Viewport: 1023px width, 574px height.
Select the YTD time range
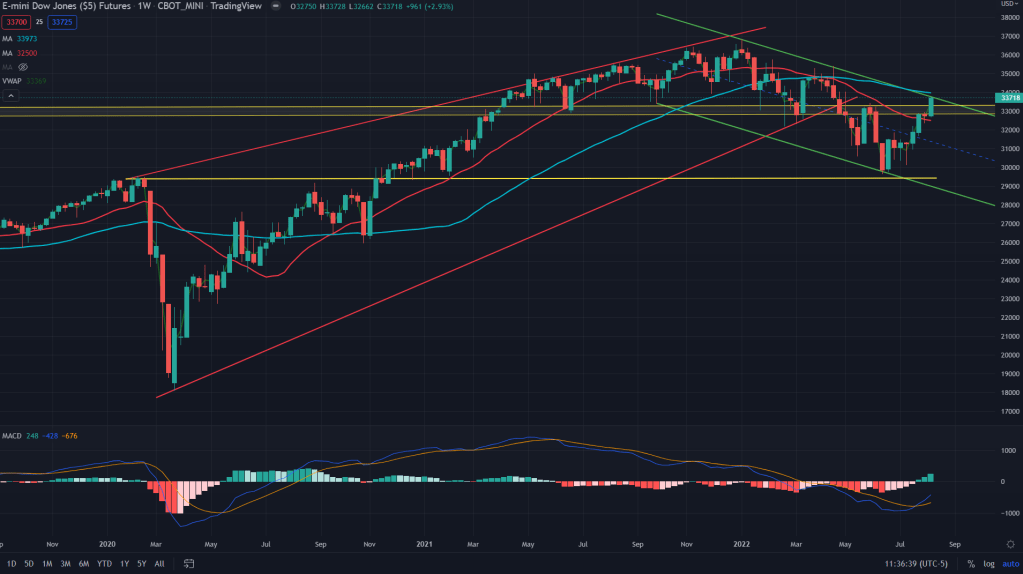(x=104, y=564)
